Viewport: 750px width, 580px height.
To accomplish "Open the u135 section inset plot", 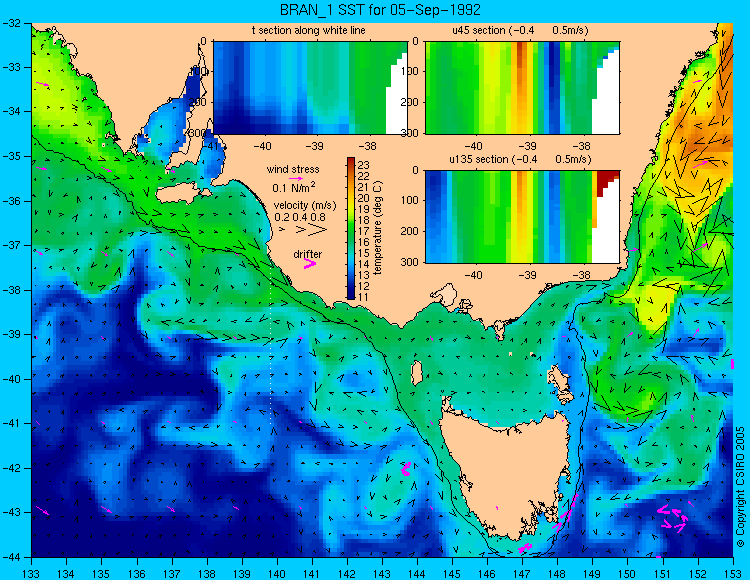I will [522, 217].
